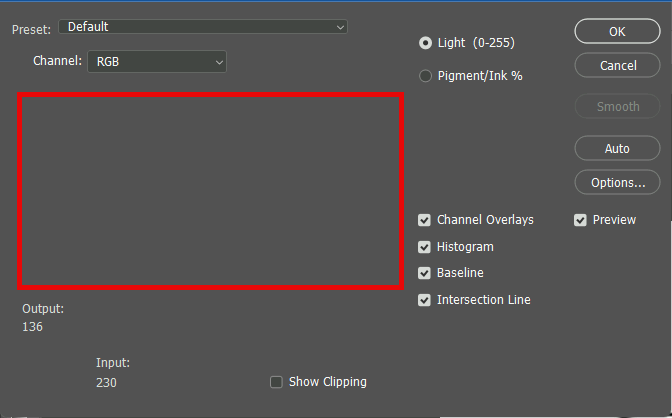Click inside the curve graph area
The image size is (672, 418).
pos(211,191)
